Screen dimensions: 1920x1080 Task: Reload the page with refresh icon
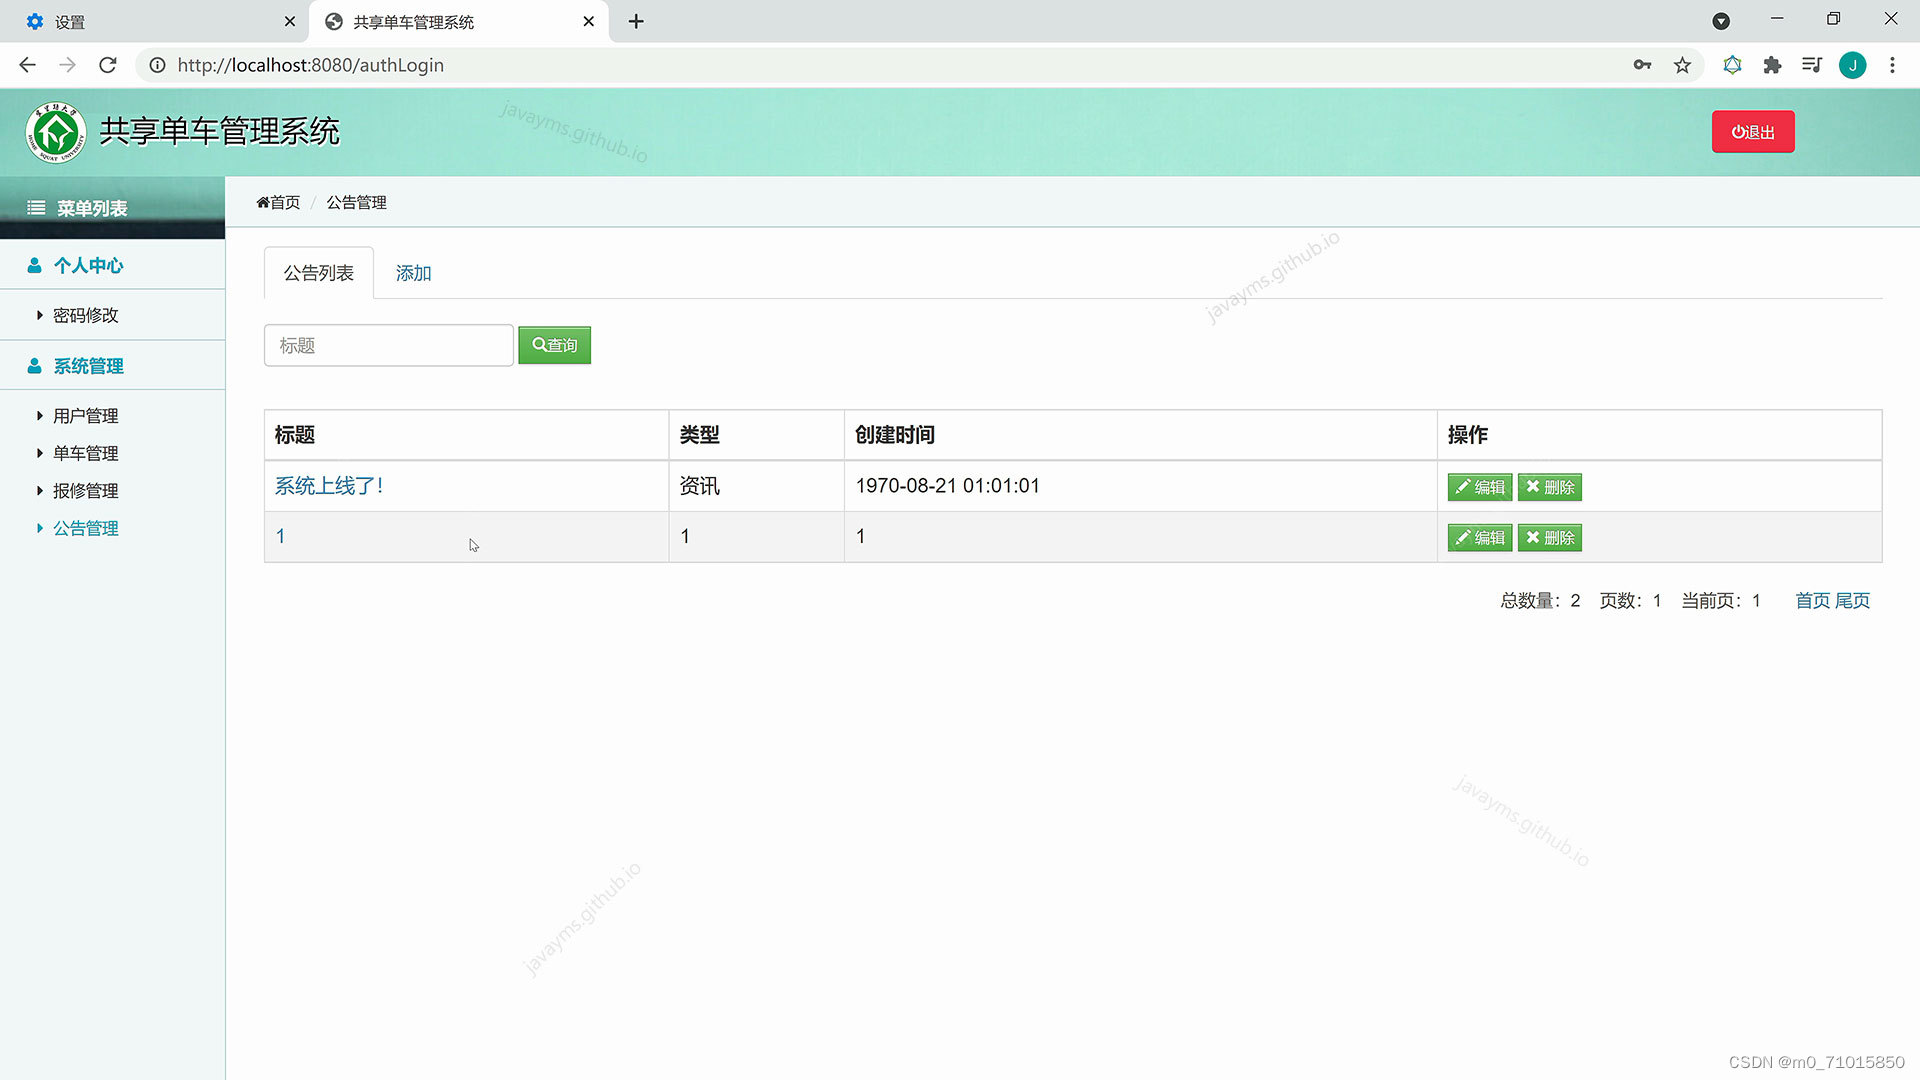click(108, 65)
